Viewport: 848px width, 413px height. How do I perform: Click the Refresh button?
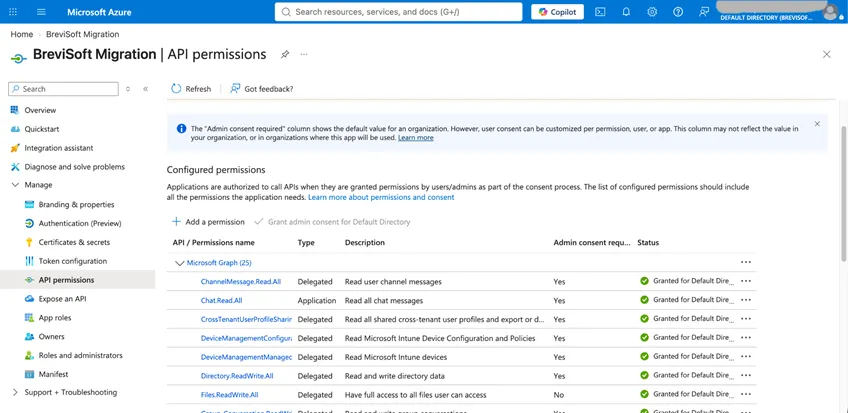(x=191, y=89)
